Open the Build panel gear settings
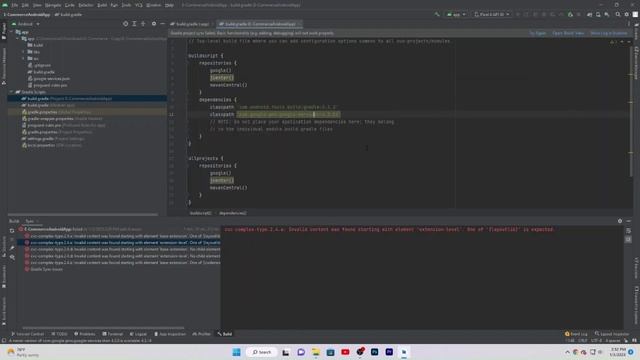640x360 pixels. click(x=620, y=221)
